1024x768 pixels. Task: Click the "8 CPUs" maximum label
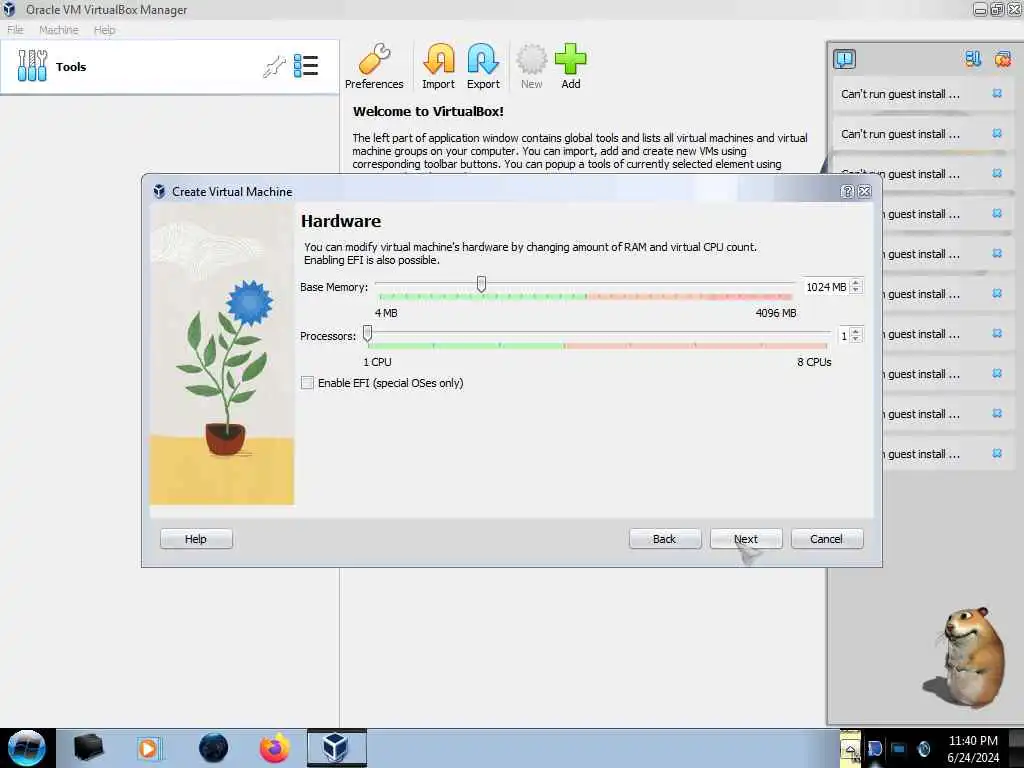(x=814, y=362)
